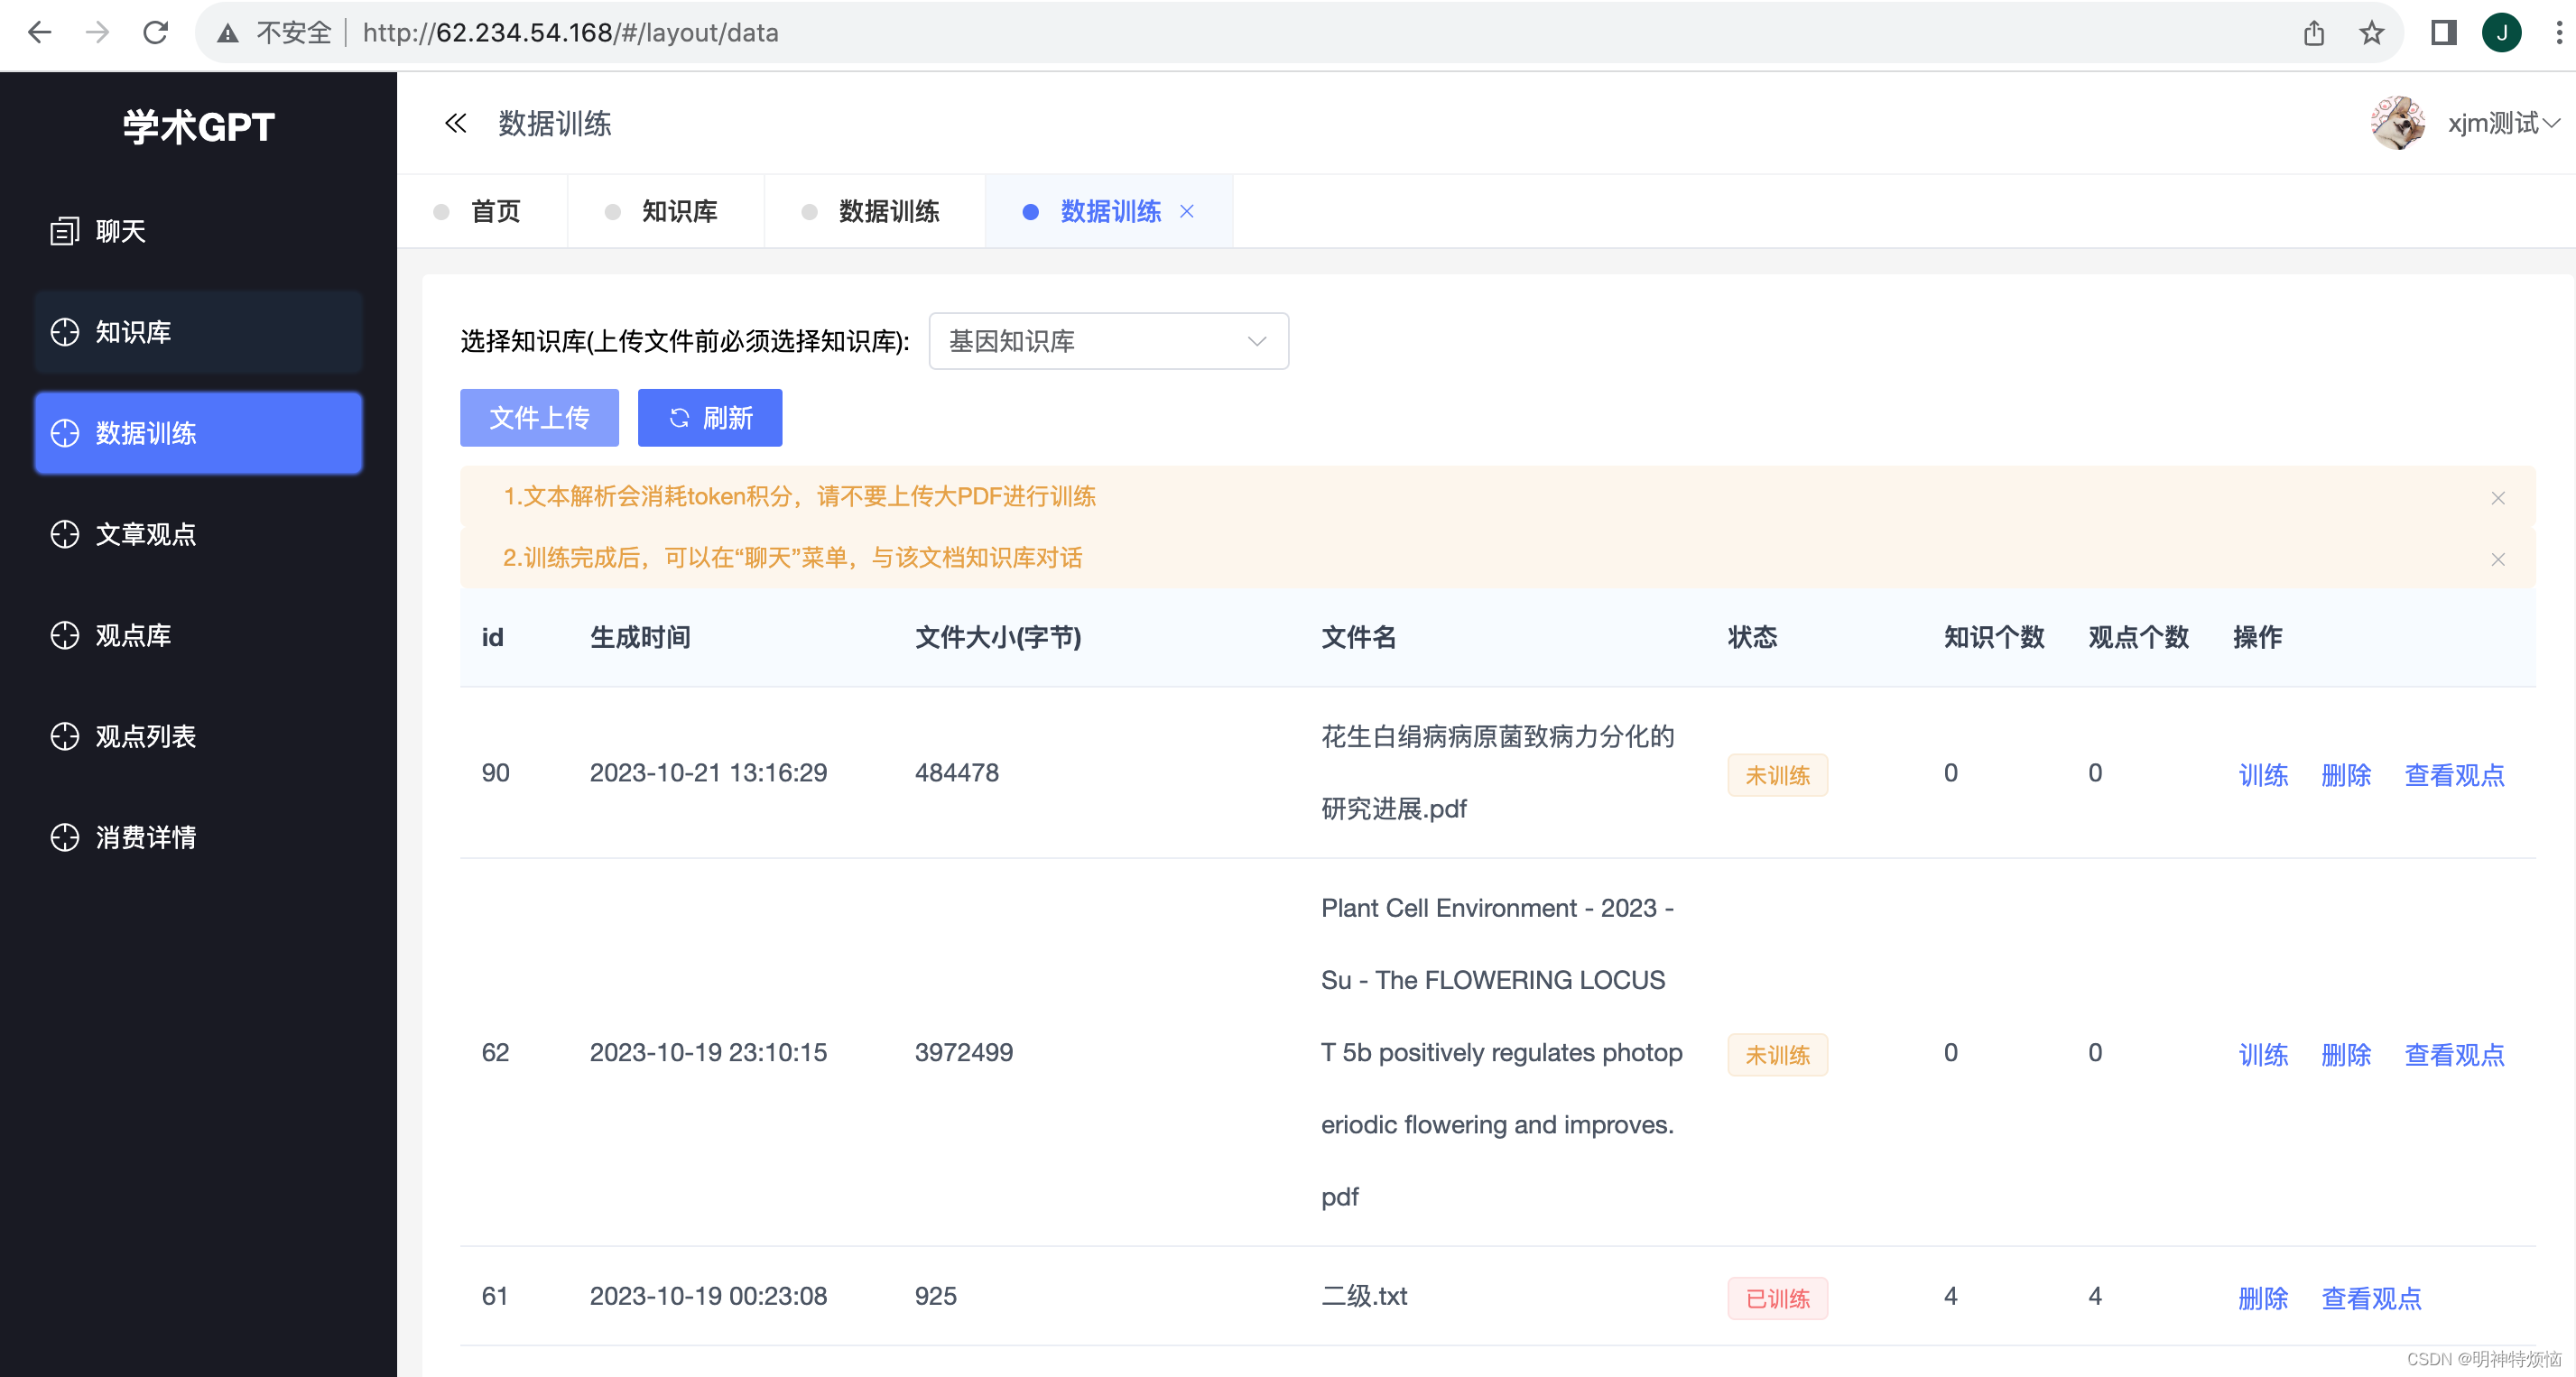Click the 刷新 refresh button
Screen dimensions: 2576x1377
[710, 417]
